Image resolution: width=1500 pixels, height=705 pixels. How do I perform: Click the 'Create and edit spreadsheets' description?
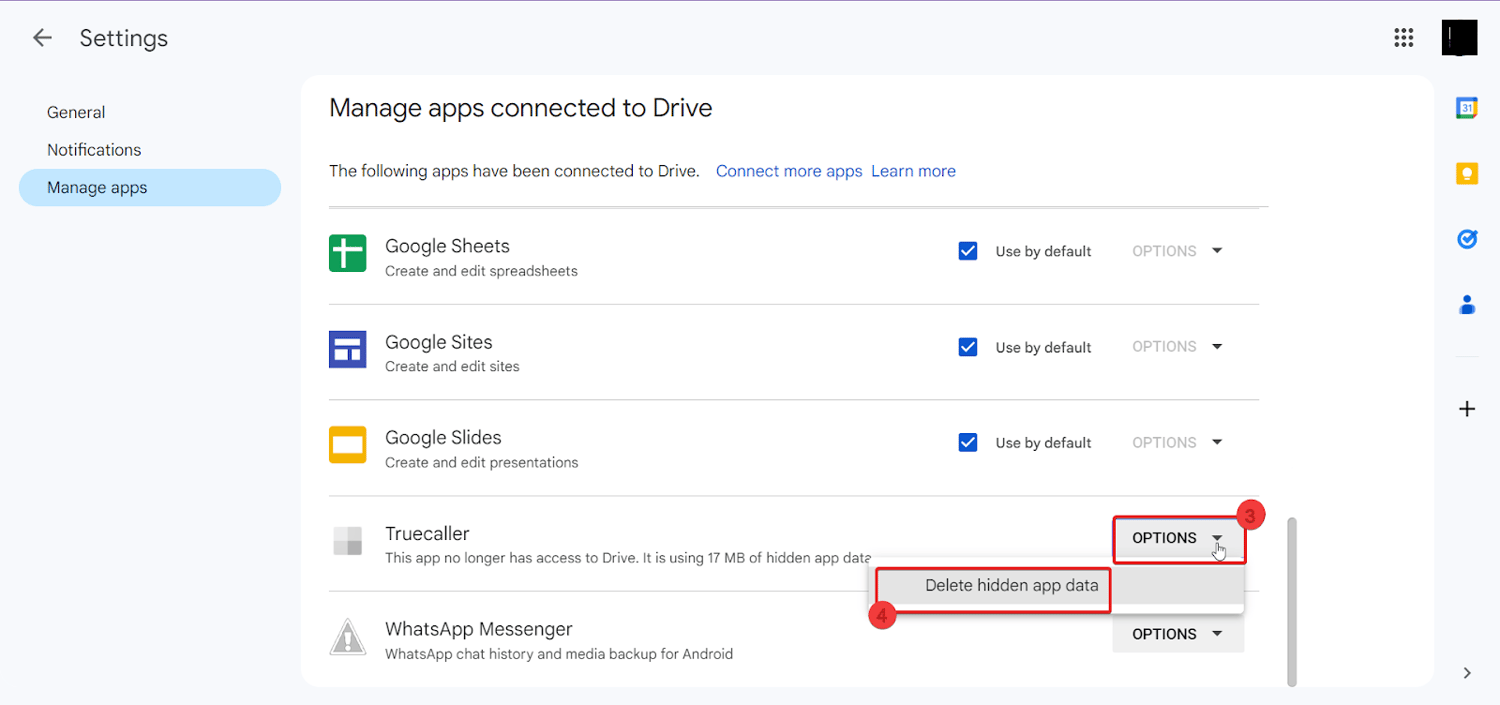click(x=481, y=271)
